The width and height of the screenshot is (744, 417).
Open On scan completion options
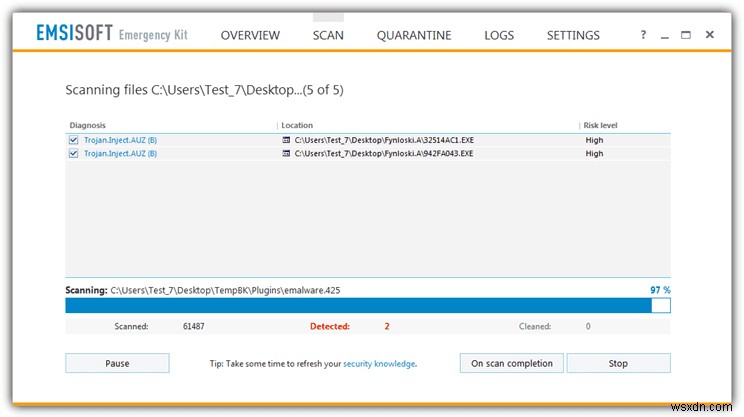[512, 363]
